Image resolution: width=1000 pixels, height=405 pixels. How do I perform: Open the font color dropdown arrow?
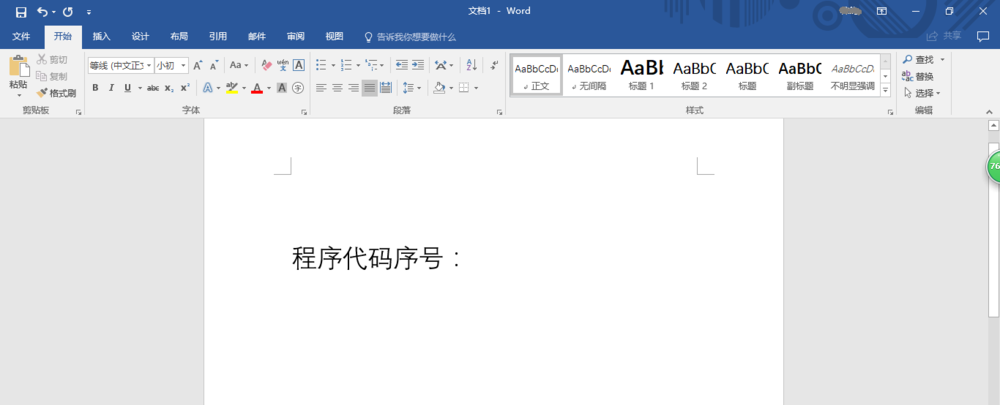(268, 88)
